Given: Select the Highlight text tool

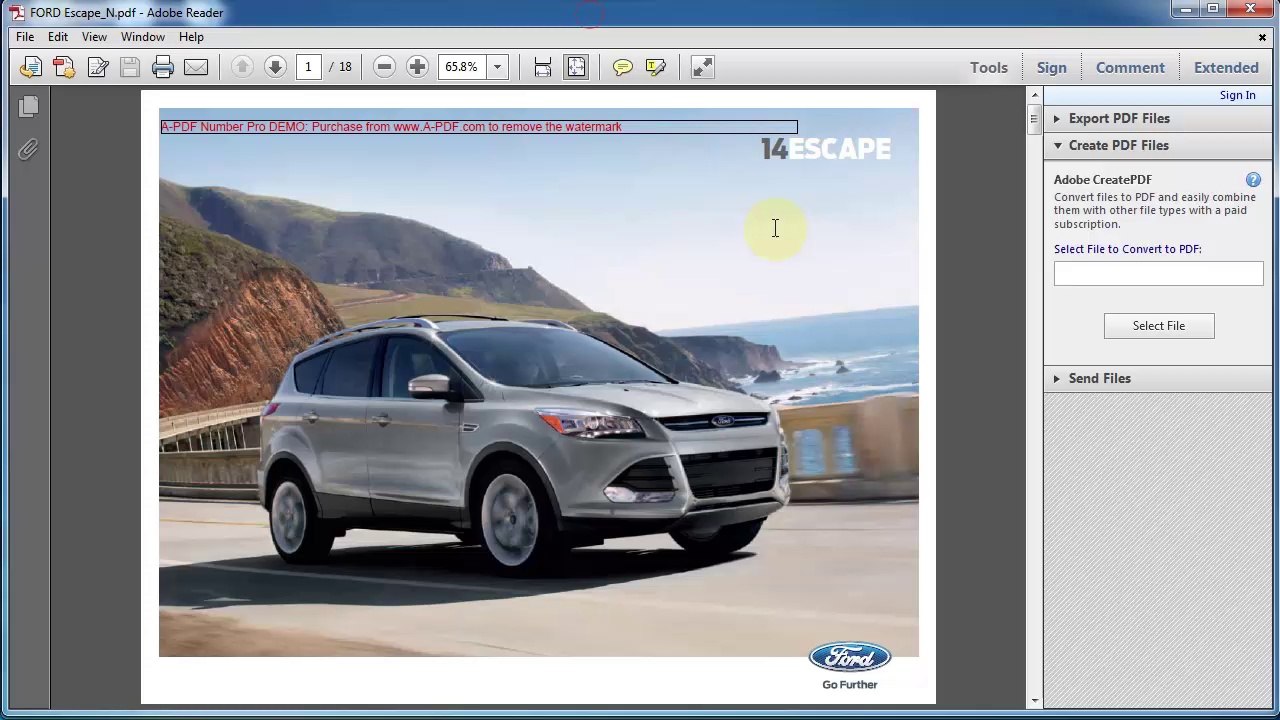Looking at the screenshot, I should point(656,67).
